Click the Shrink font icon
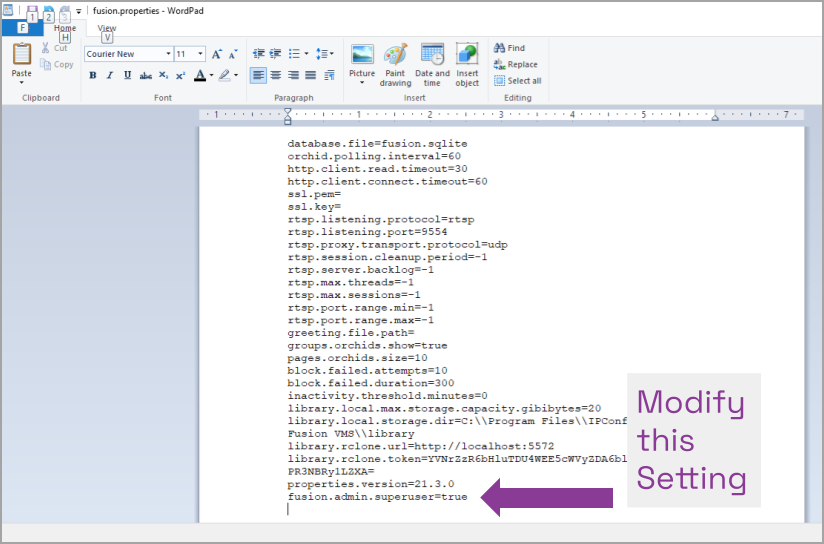This screenshot has height=544, width=824. (x=233, y=54)
